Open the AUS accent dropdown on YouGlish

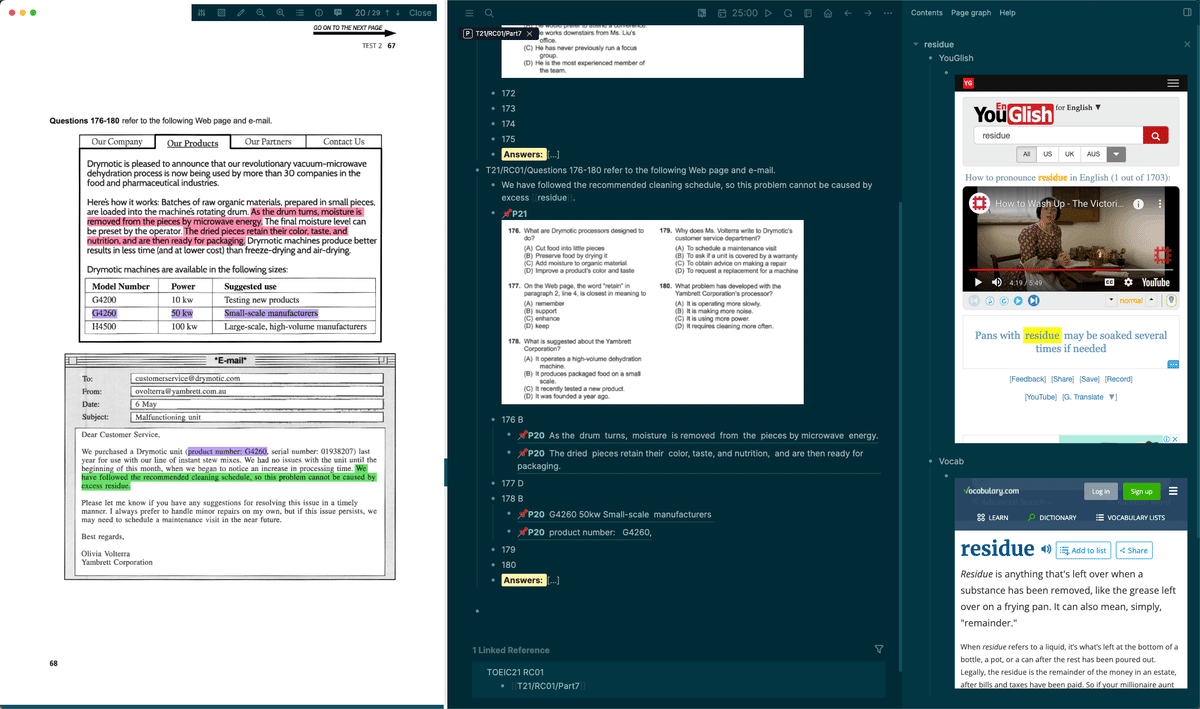[x=1116, y=155]
